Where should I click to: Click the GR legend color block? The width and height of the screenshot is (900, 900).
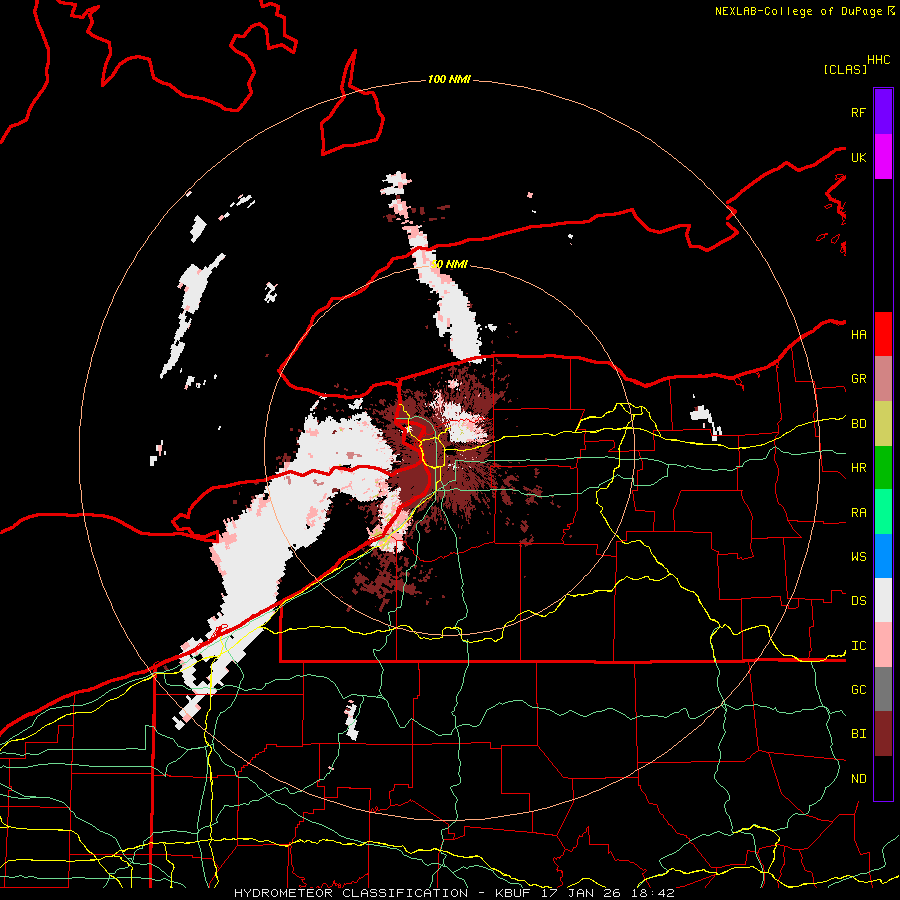coord(883,379)
